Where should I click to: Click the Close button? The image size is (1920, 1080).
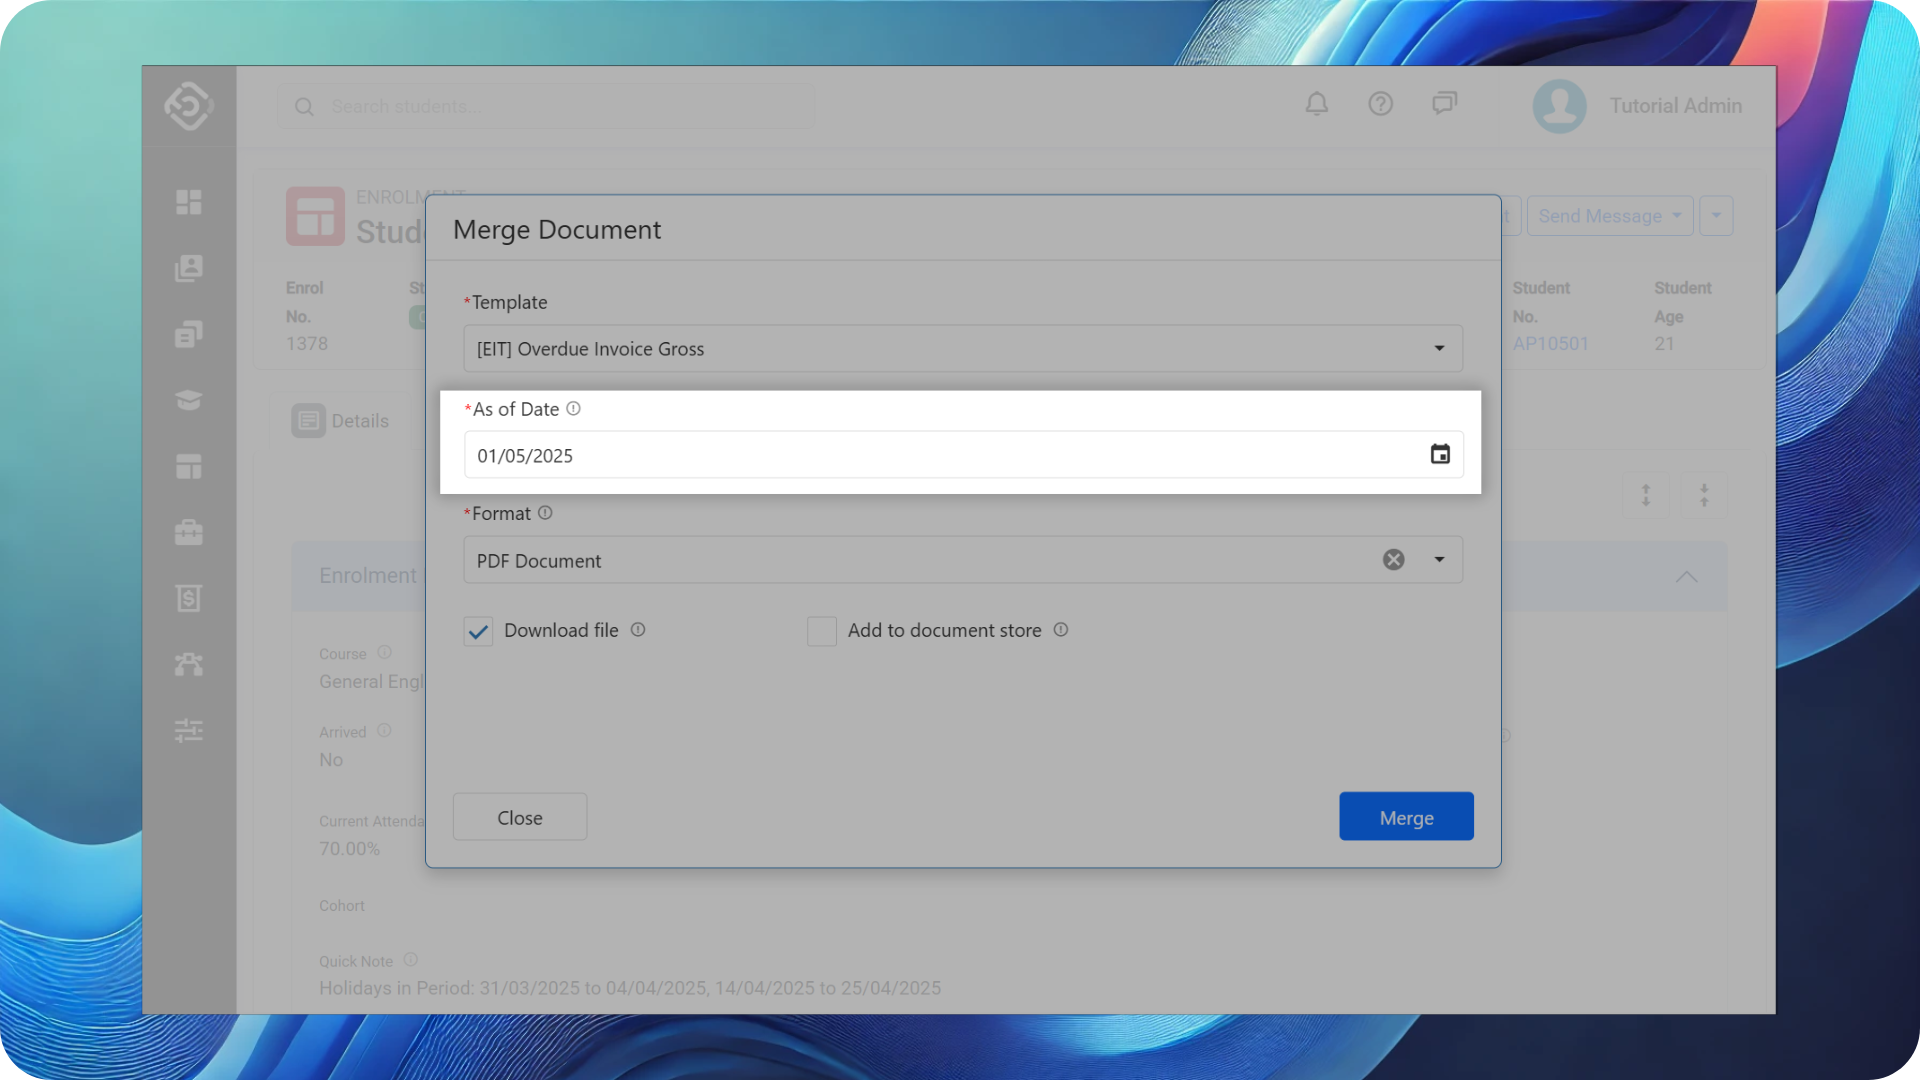click(x=519, y=817)
